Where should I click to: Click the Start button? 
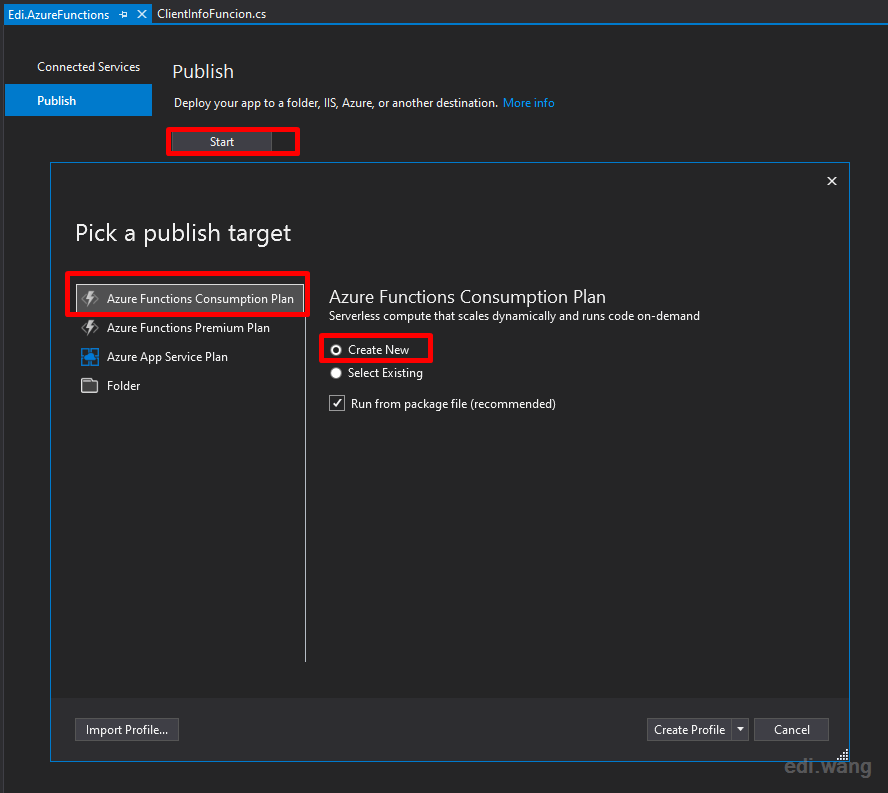[221, 142]
